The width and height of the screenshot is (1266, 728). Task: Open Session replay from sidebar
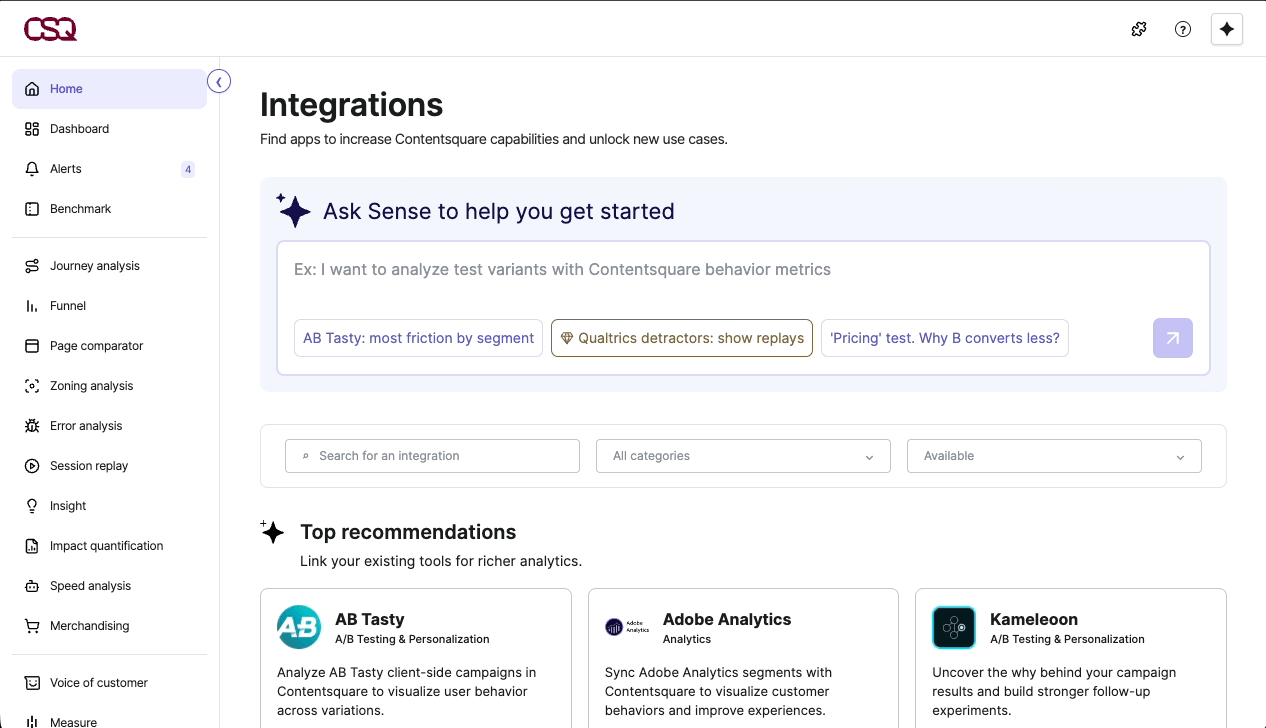point(109,466)
